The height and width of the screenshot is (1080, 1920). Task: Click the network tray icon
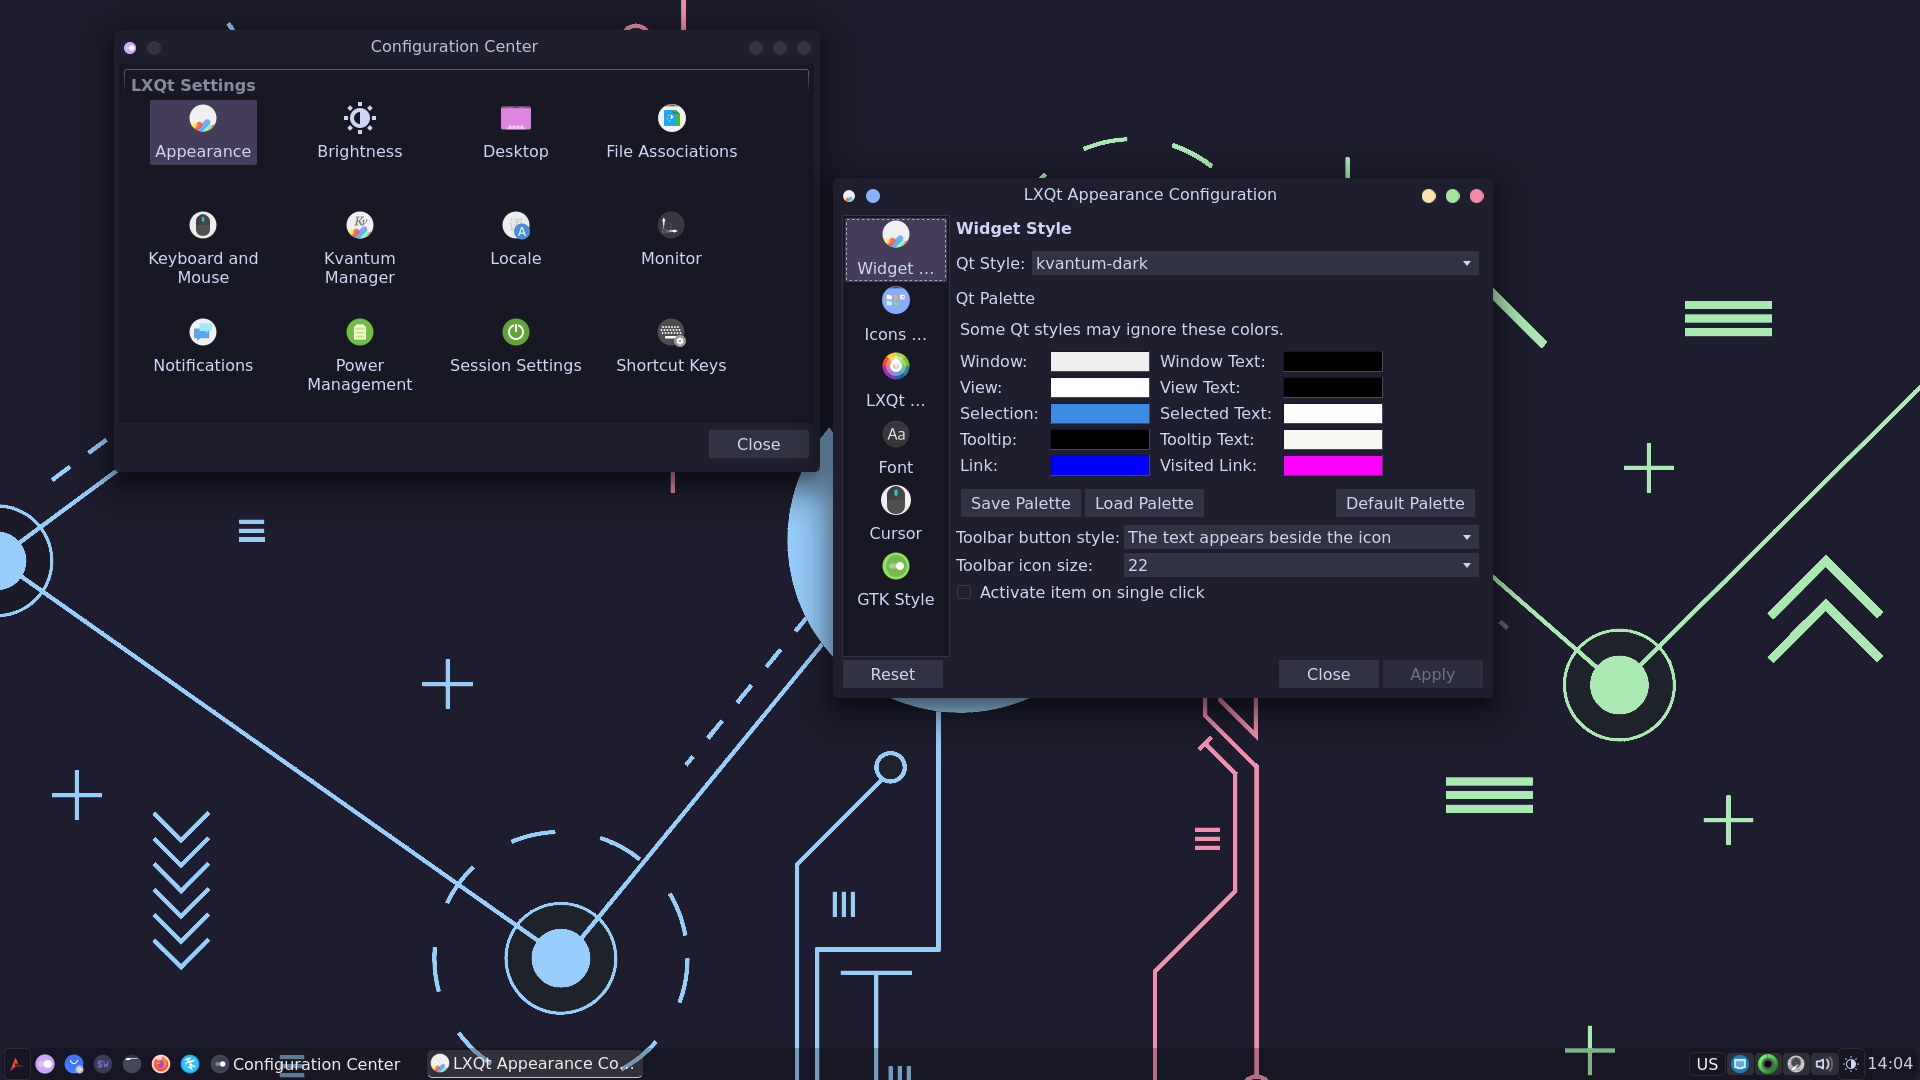pos(1740,1064)
